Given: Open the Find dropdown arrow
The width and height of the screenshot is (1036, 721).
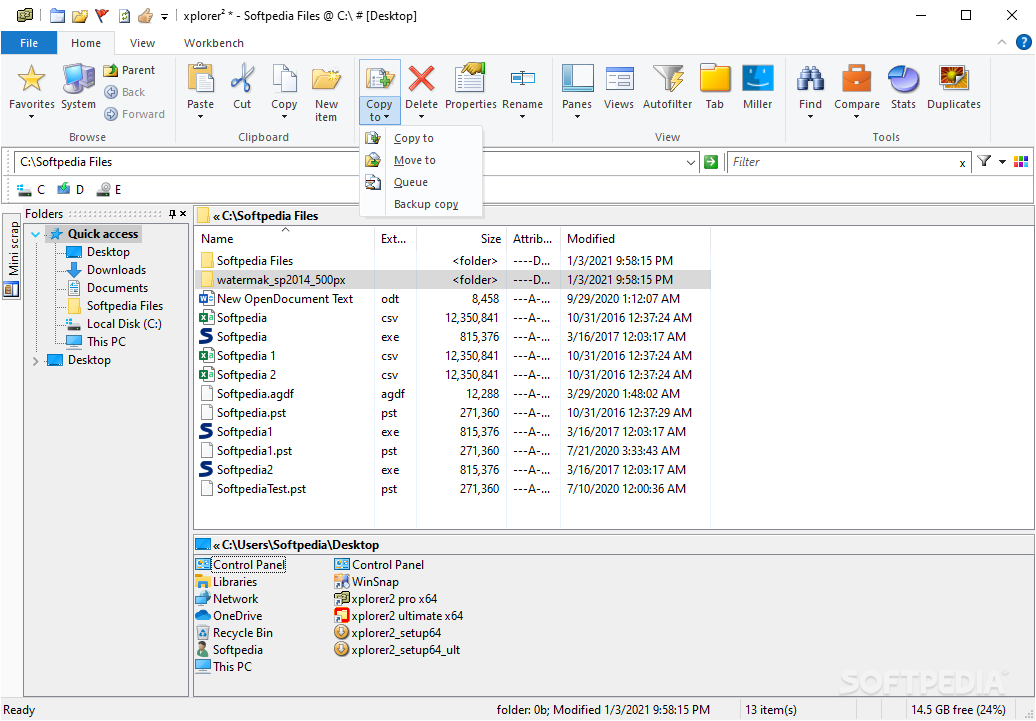Looking at the screenshot, I should [x=810, y=118].
